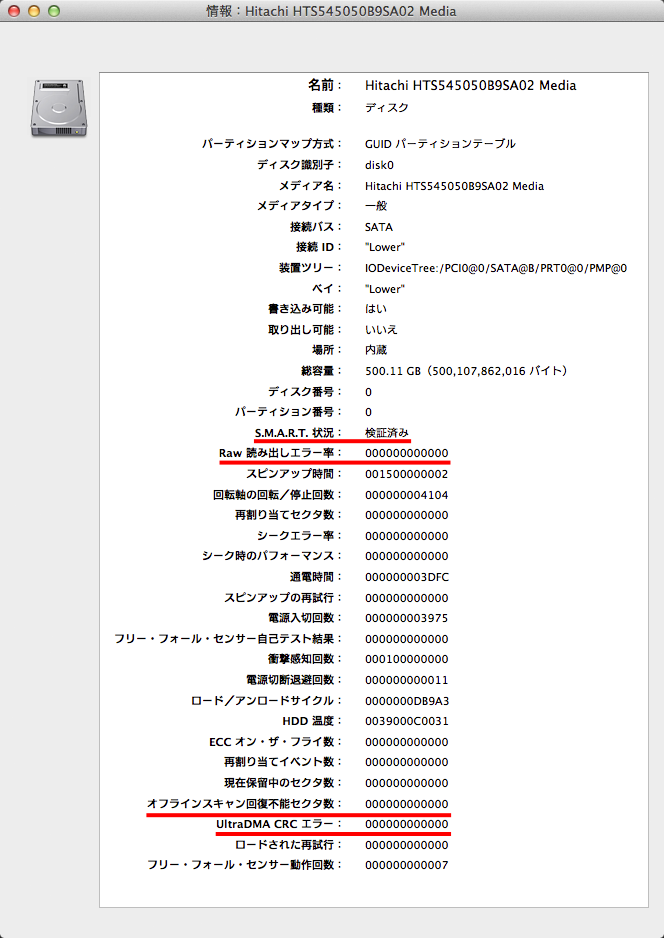The image size is (664, 938).
Task: Click フリー・フォール・センサー動作回数 label
Action: [x=244, y=865]
